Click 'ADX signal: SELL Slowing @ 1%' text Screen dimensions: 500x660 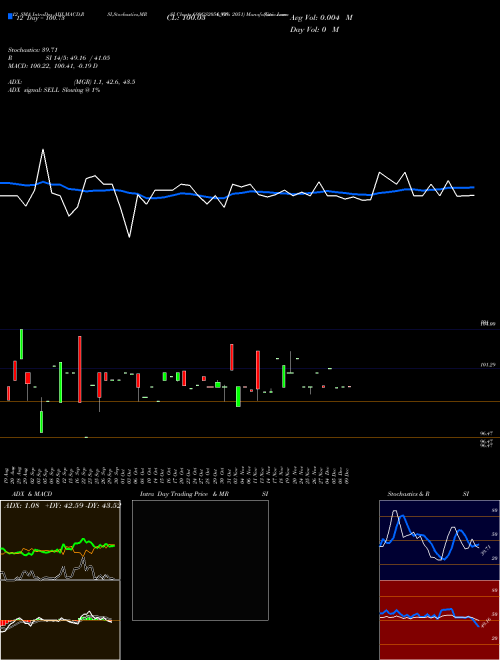click(x=54, y=90)
